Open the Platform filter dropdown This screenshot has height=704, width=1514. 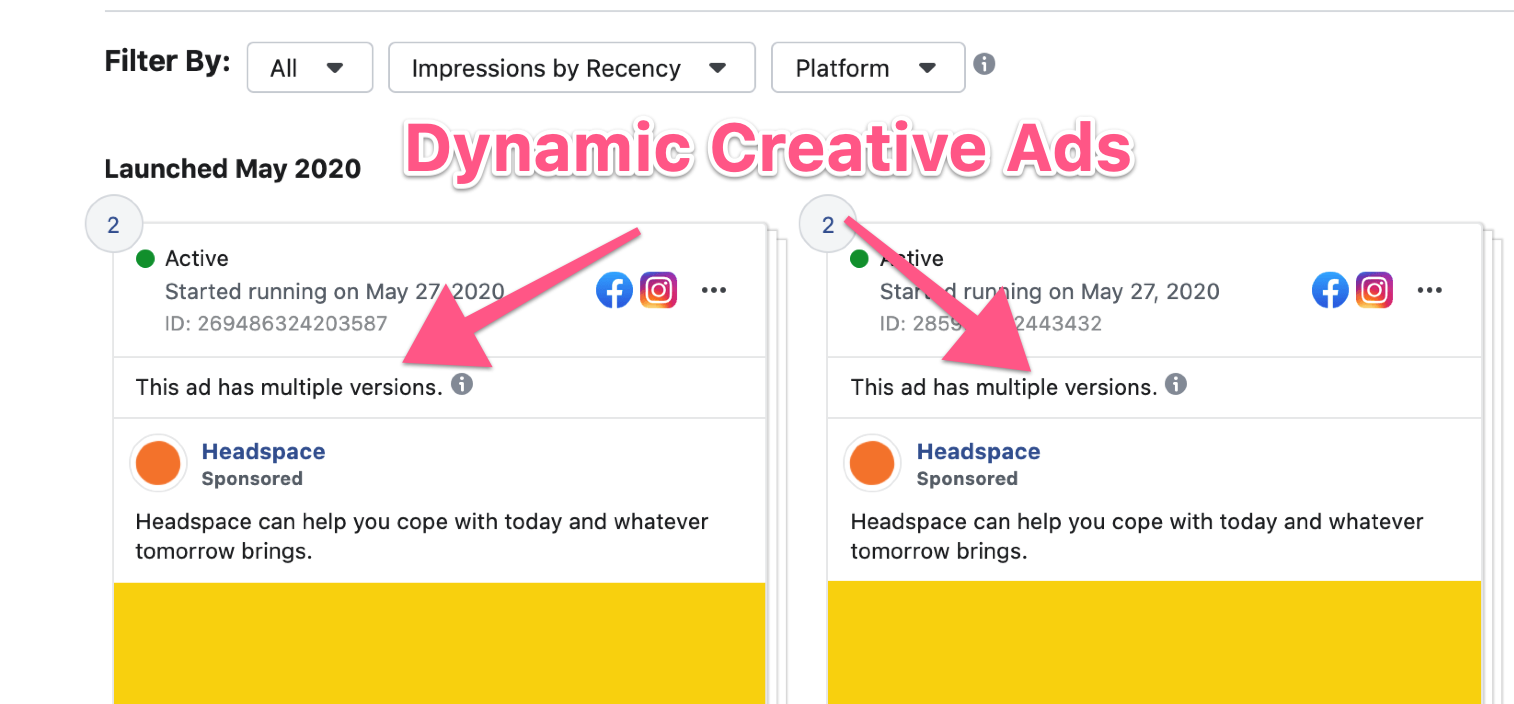point(867,68)
